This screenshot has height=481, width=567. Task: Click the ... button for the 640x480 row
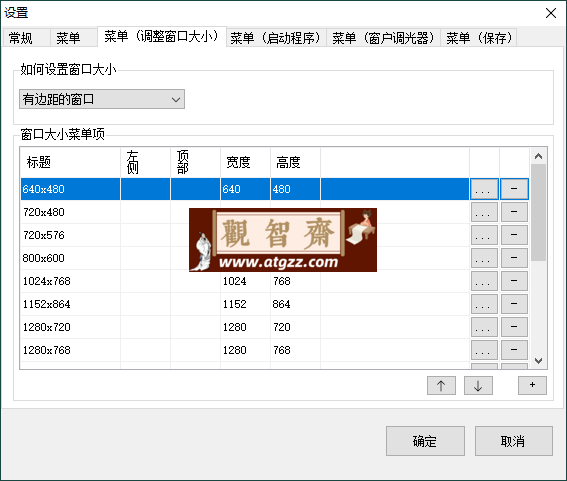pos(484,189)
